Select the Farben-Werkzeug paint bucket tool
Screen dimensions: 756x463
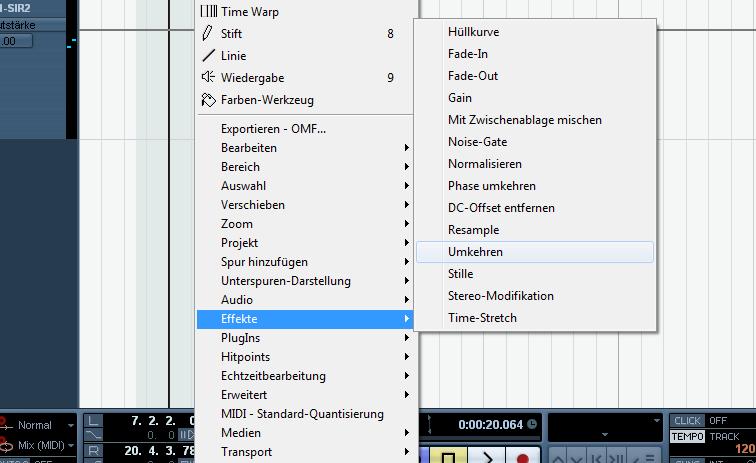pos(307,100)
